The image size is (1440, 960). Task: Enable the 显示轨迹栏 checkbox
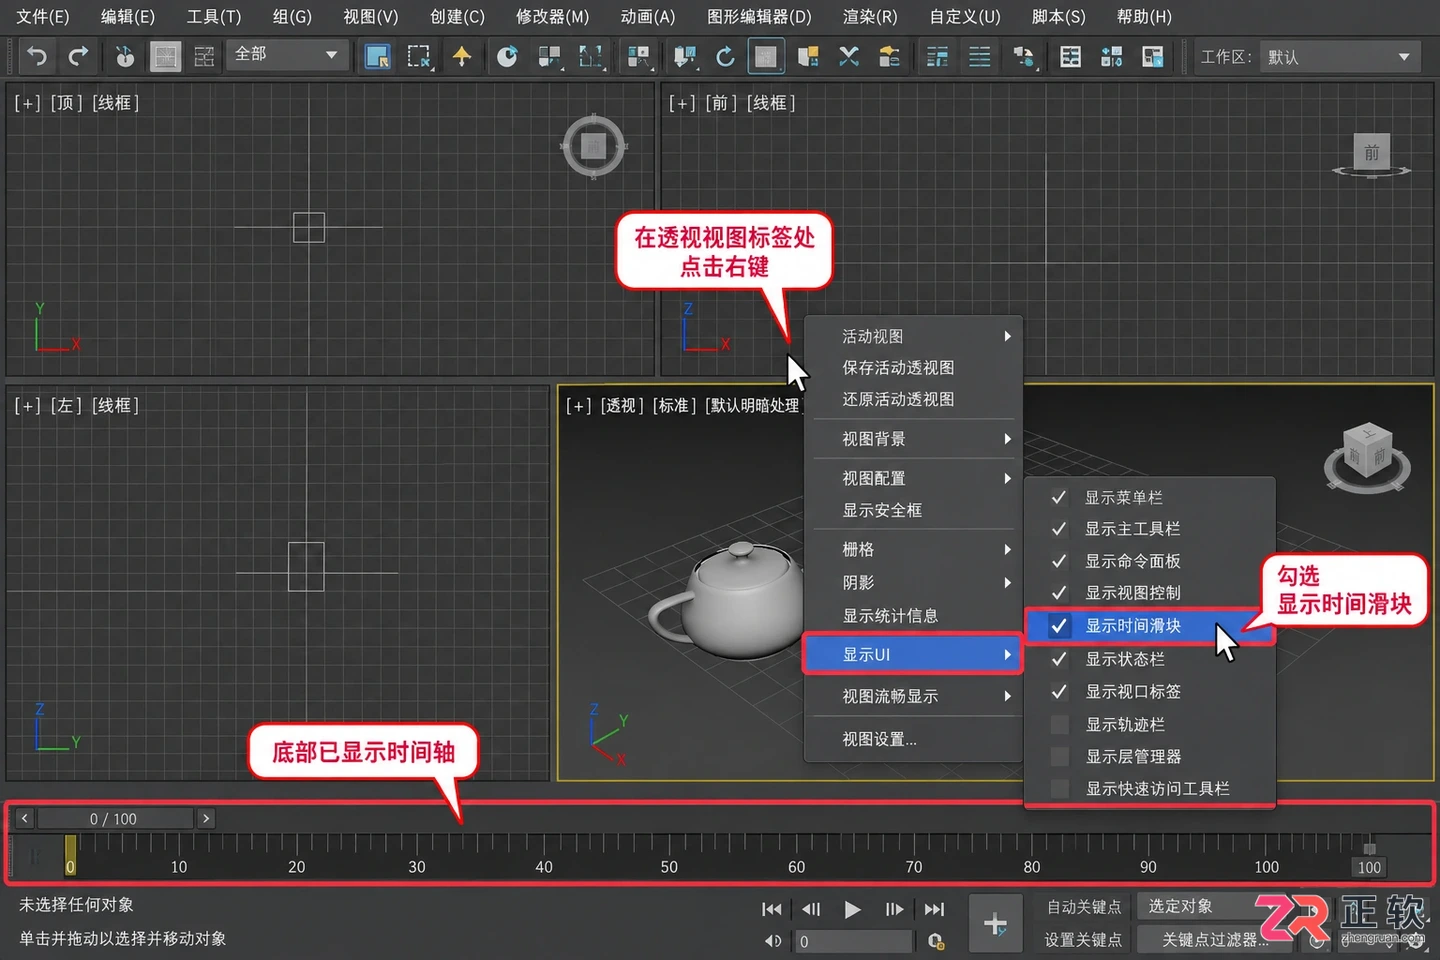1059,724
